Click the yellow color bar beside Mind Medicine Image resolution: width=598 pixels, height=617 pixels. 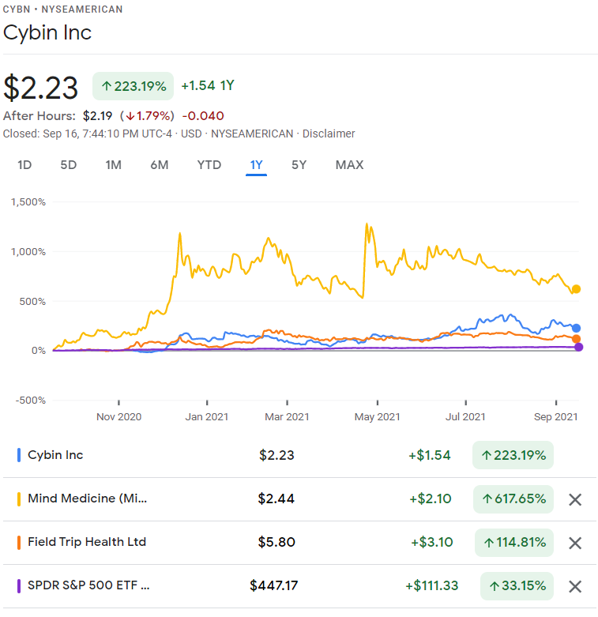click(19, 499)
